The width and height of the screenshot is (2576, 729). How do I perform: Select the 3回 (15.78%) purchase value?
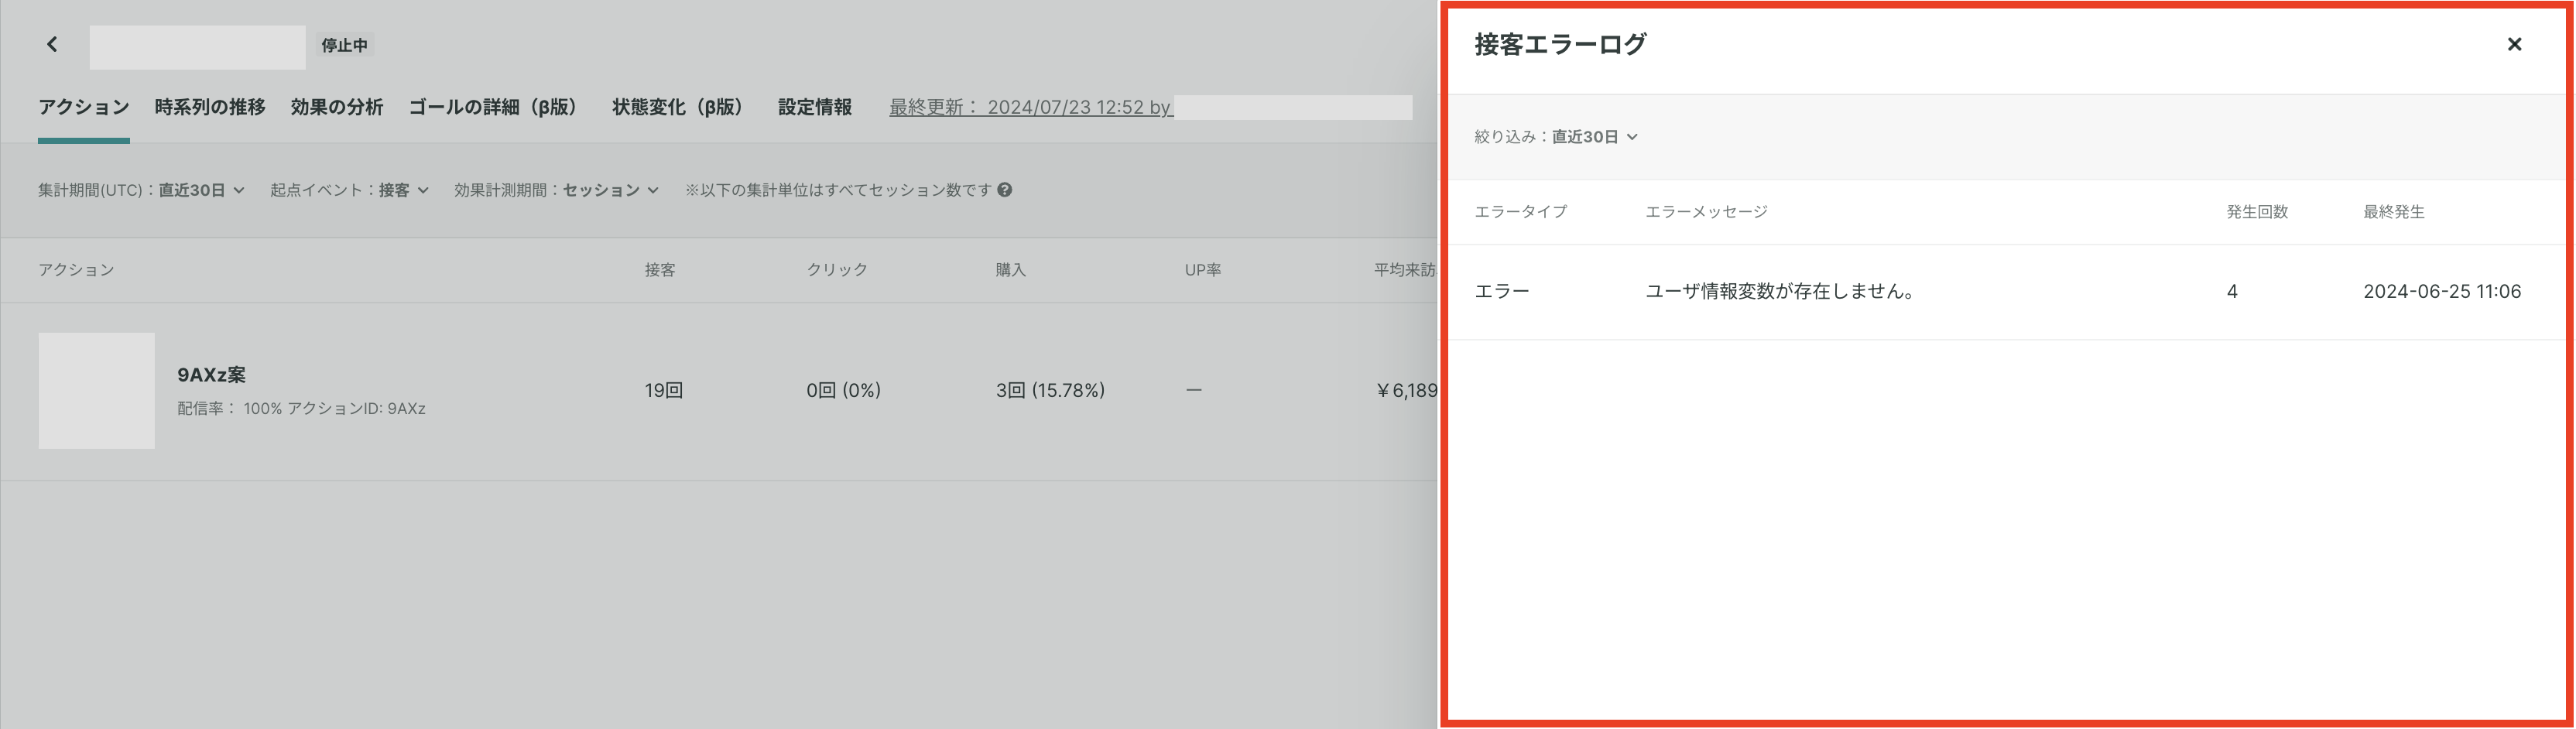coord(1050,391)
